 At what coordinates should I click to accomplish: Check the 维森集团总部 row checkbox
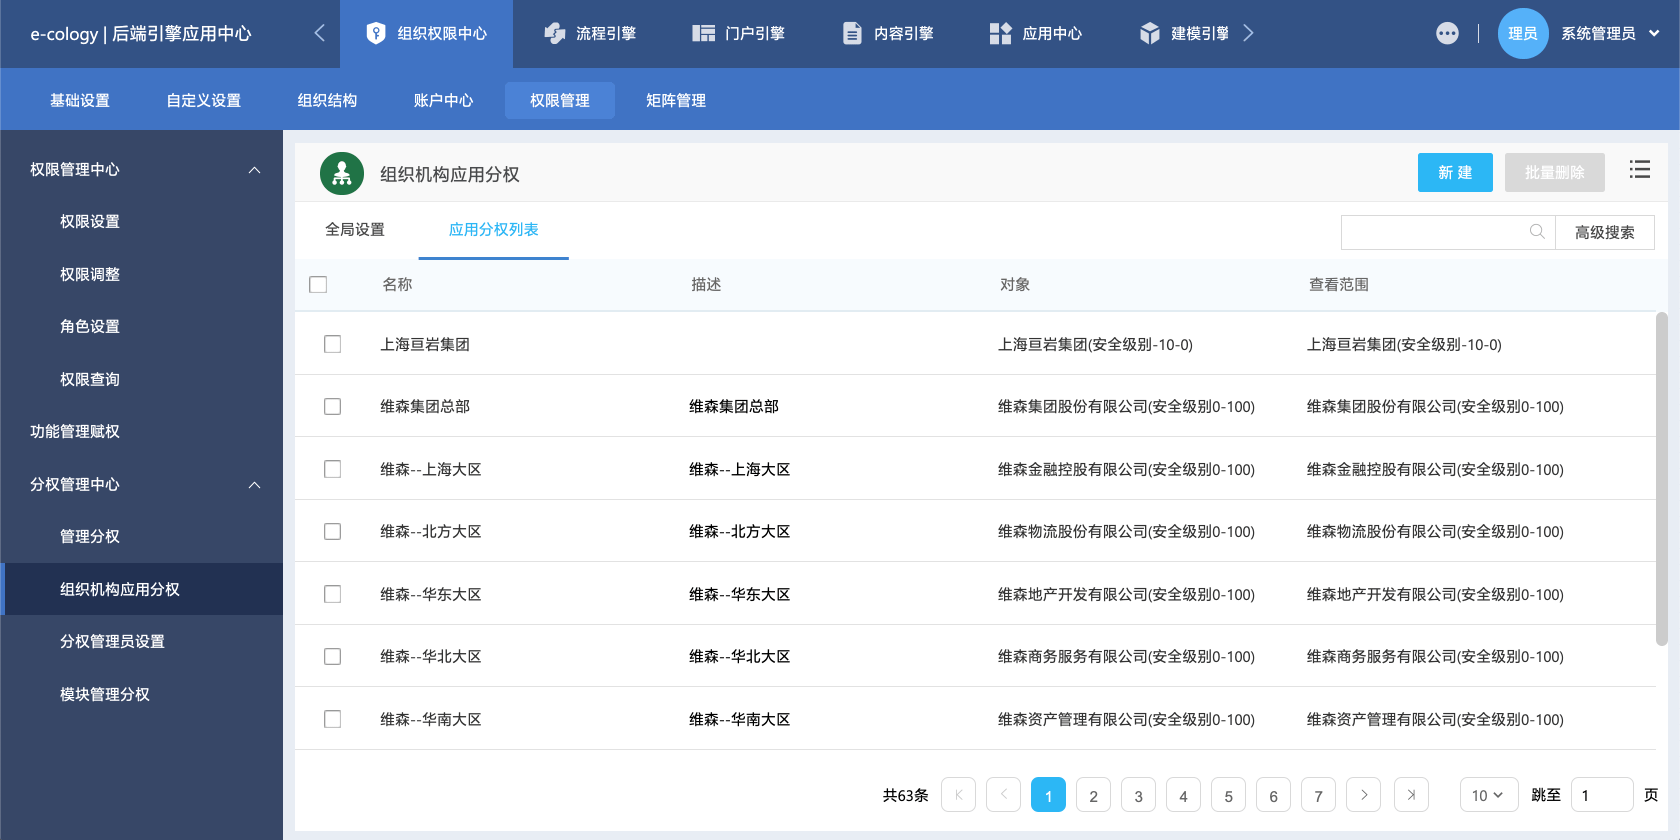(x=332, y=406)
